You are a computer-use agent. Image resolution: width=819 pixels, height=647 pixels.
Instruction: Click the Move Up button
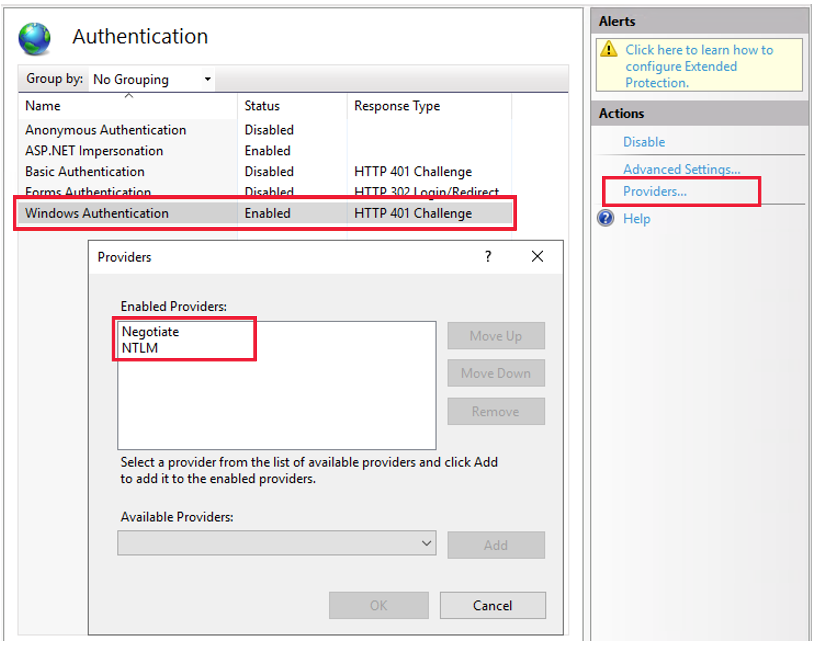495,335
